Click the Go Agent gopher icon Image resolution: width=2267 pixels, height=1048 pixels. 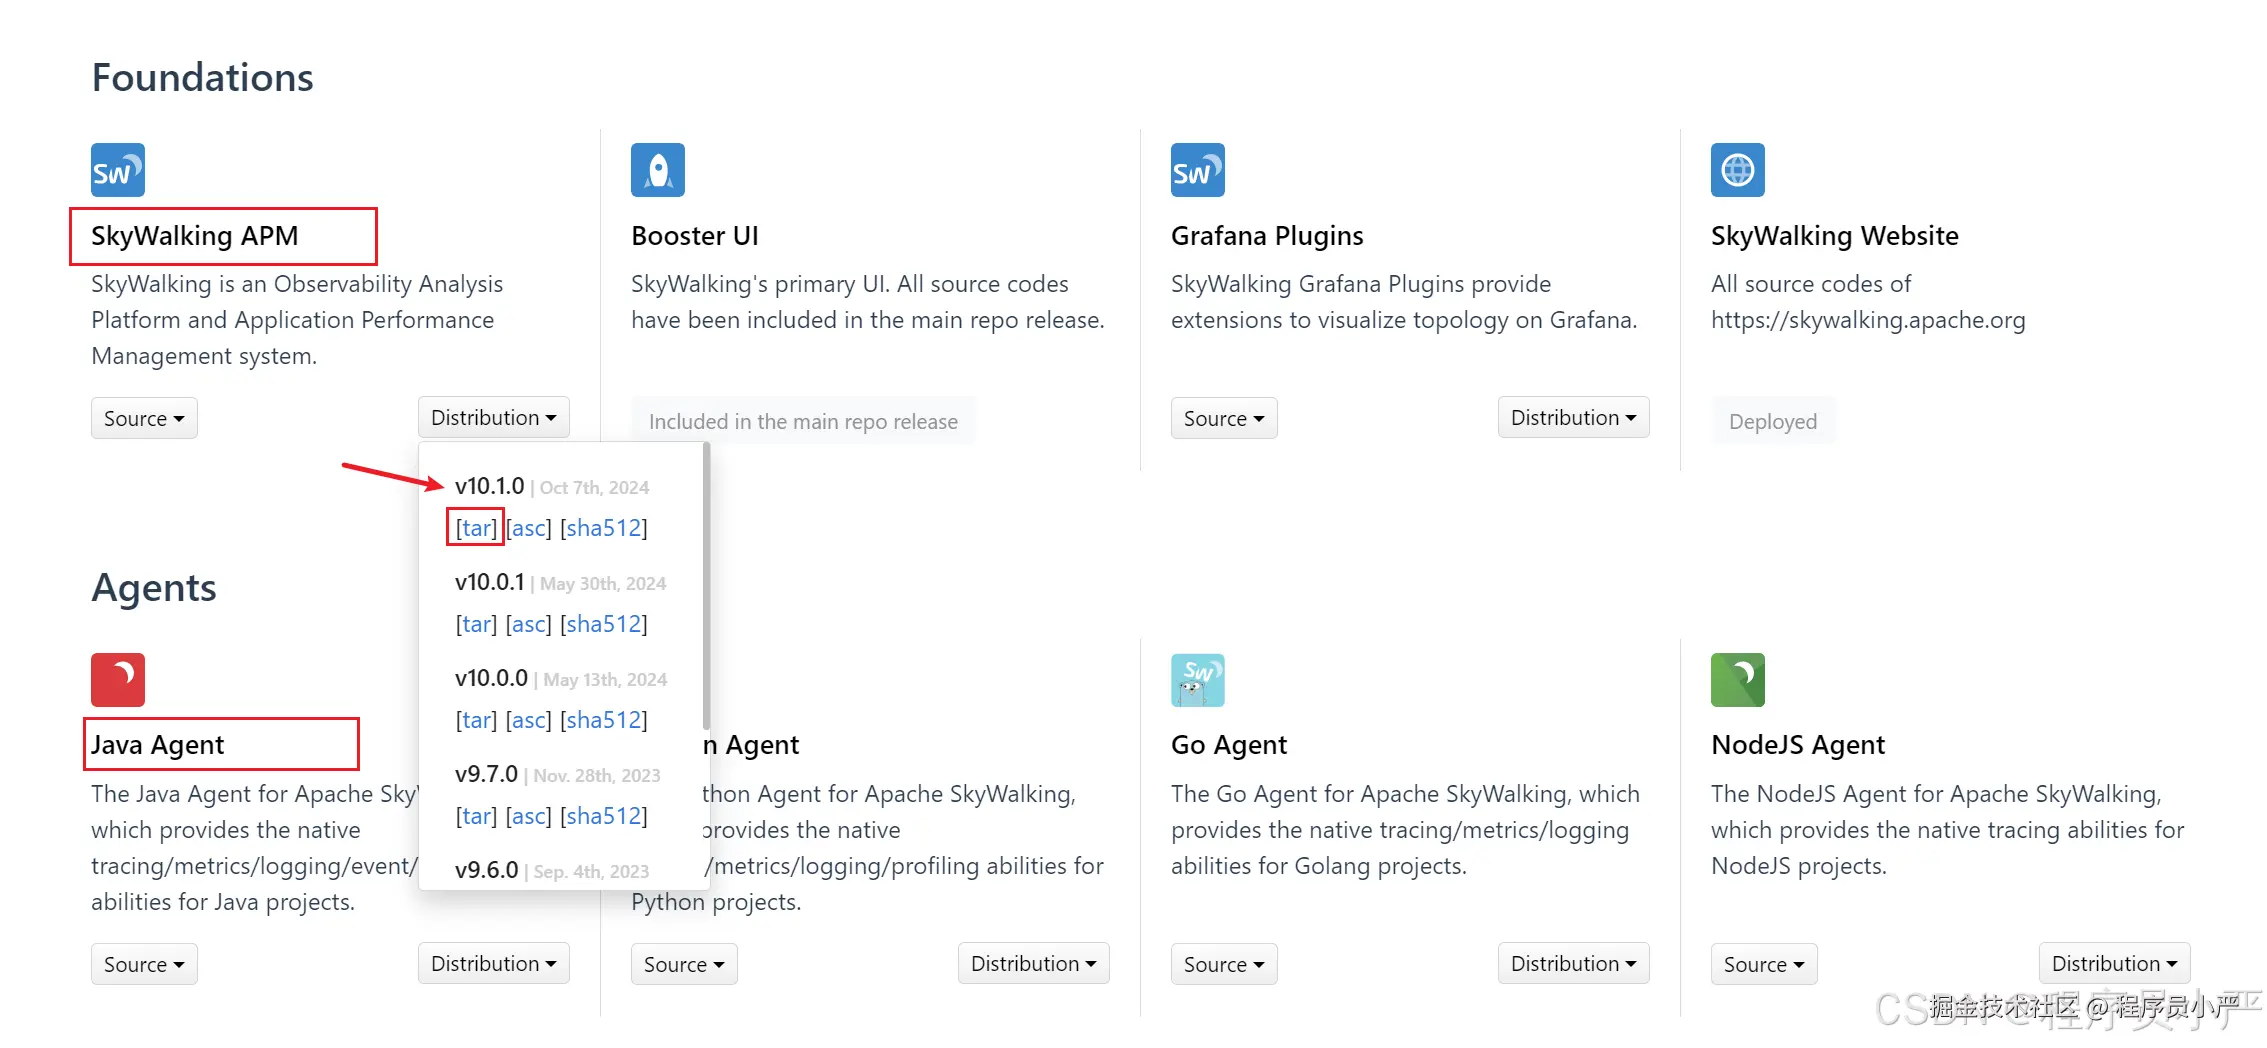[x=1198, y=680]
